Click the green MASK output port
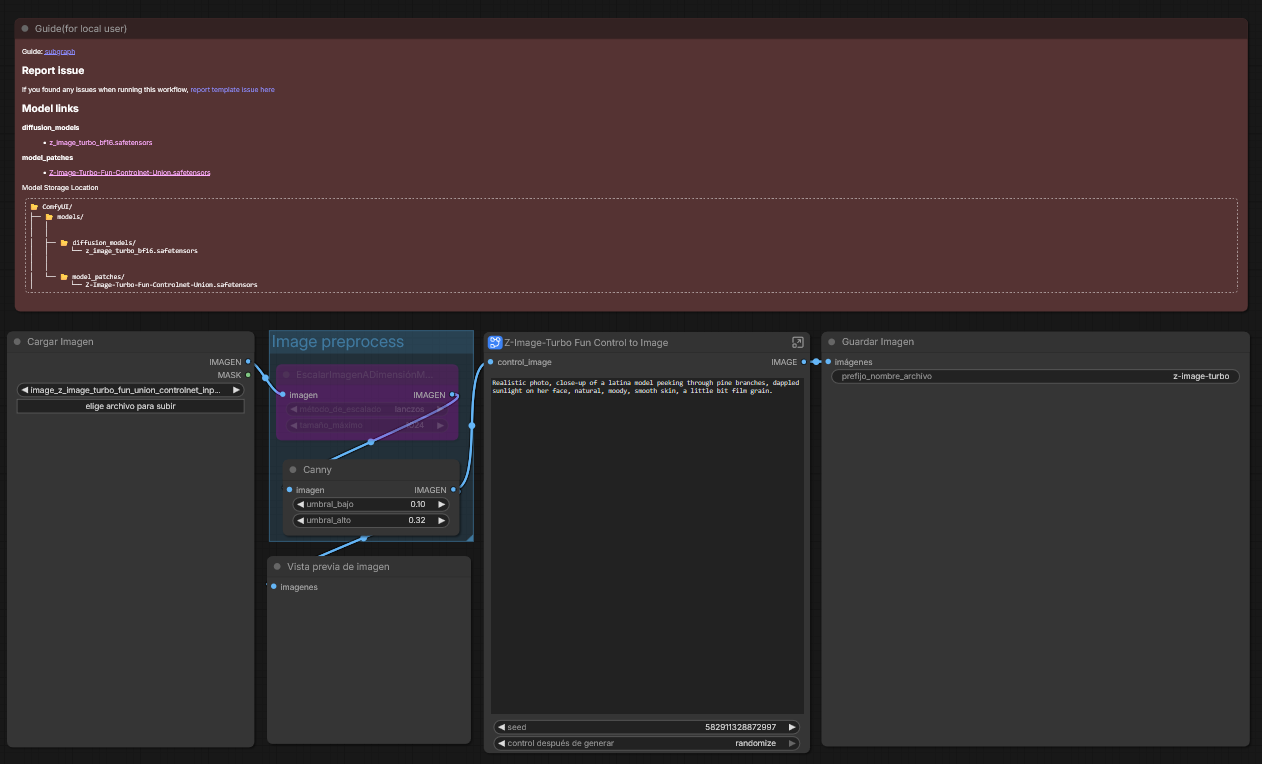The height and width of the screenshot is (764, 1262). (248, 375)
